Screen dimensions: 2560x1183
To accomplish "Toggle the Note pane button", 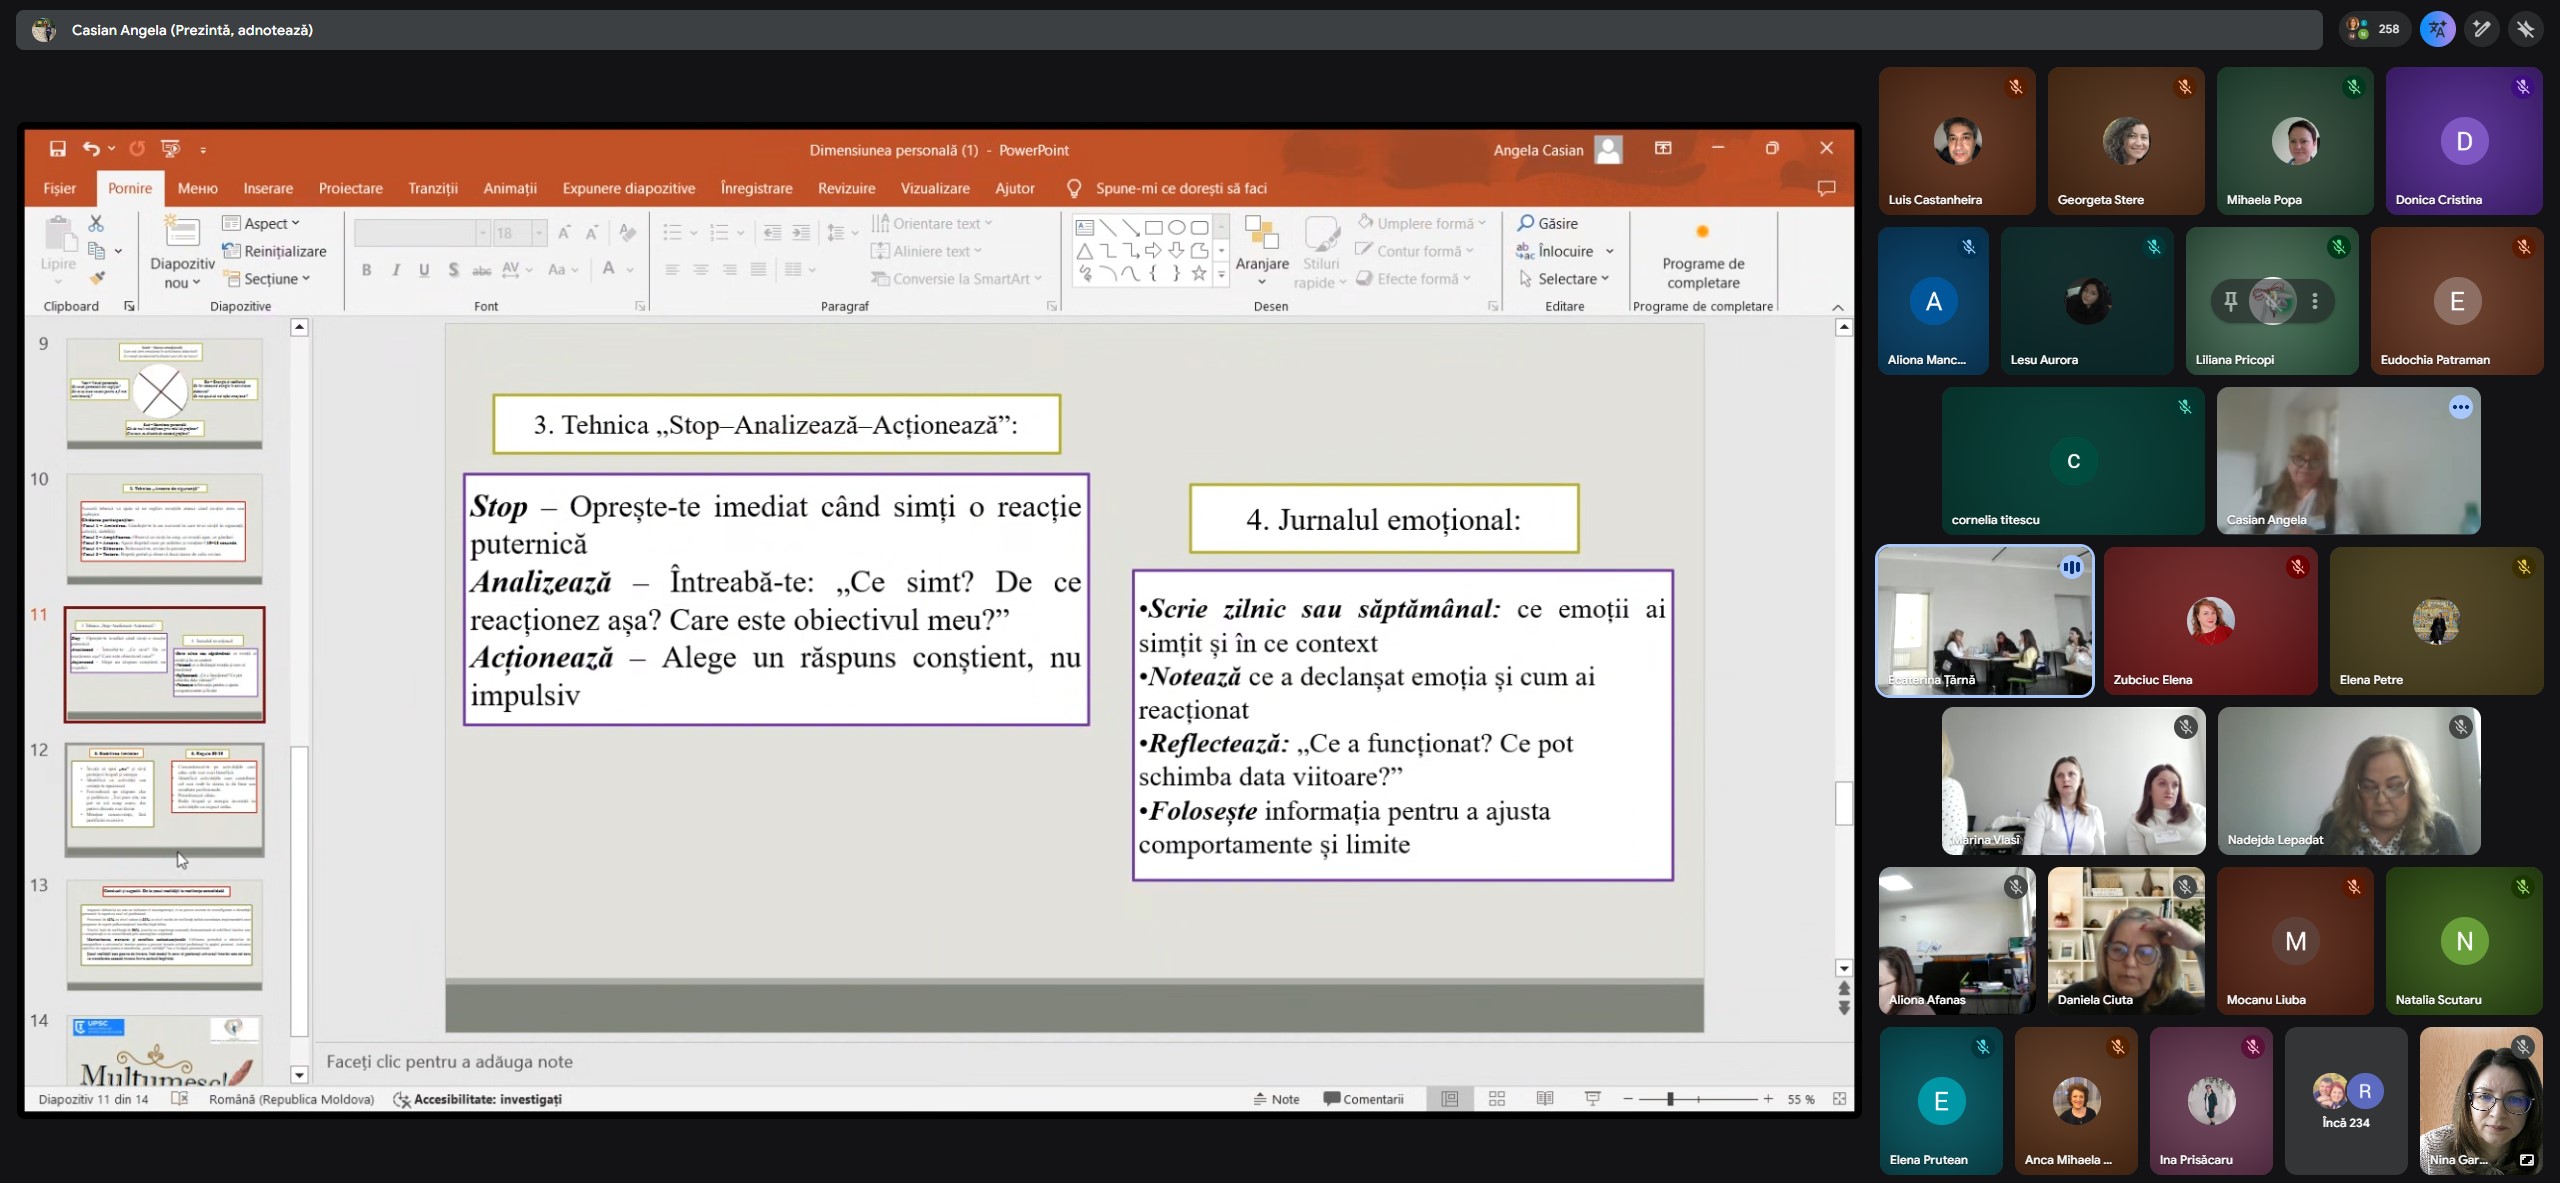I will (x=1277, y=1099).
